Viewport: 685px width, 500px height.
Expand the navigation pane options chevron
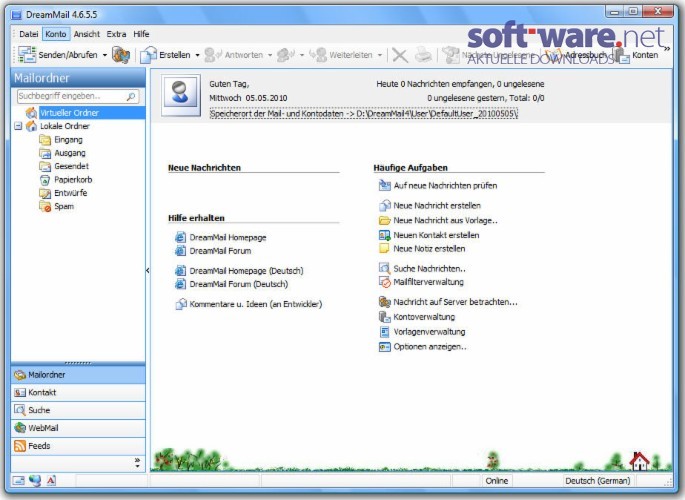tap(137, 463)
